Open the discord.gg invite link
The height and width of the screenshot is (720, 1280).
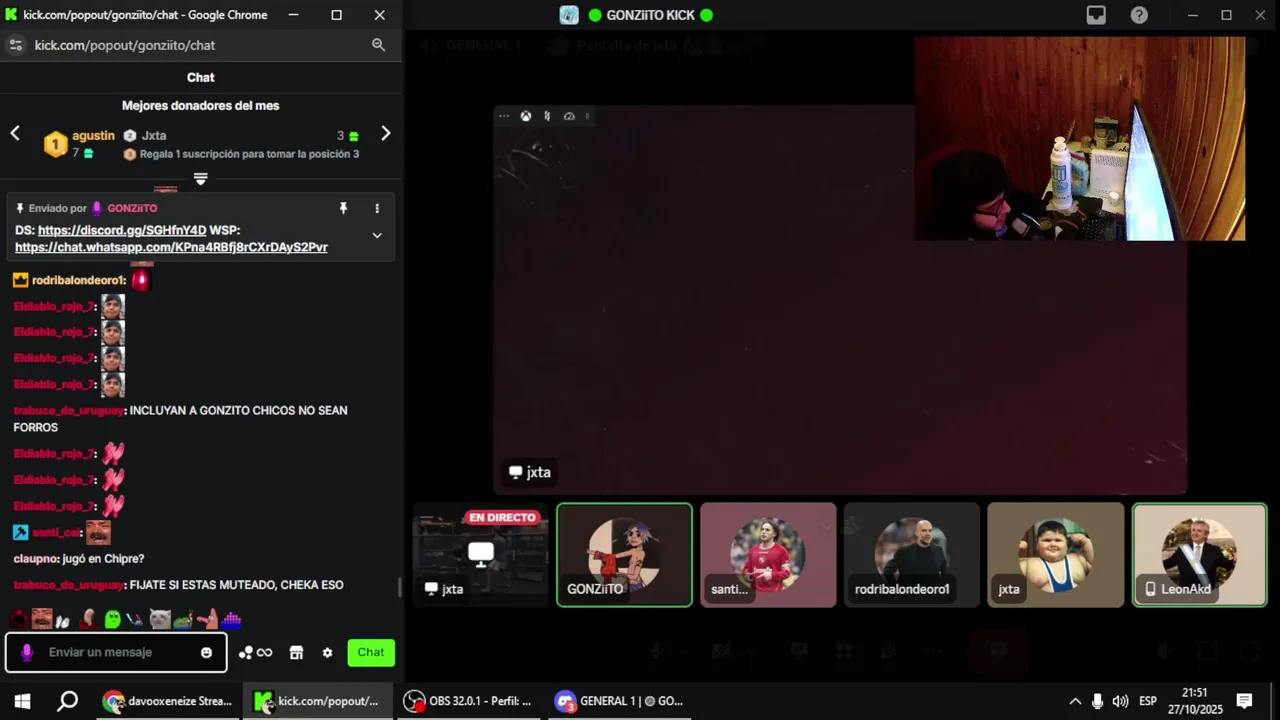coord(122,230)
